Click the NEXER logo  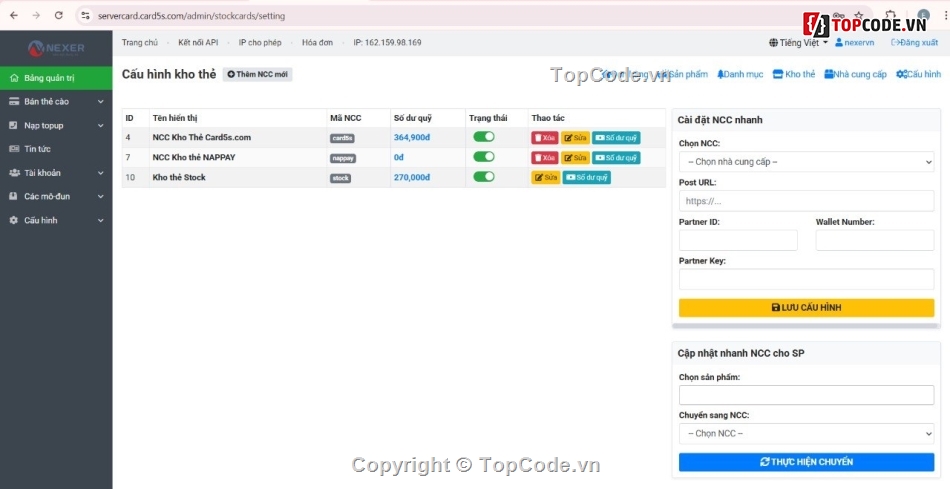[56, 48]
